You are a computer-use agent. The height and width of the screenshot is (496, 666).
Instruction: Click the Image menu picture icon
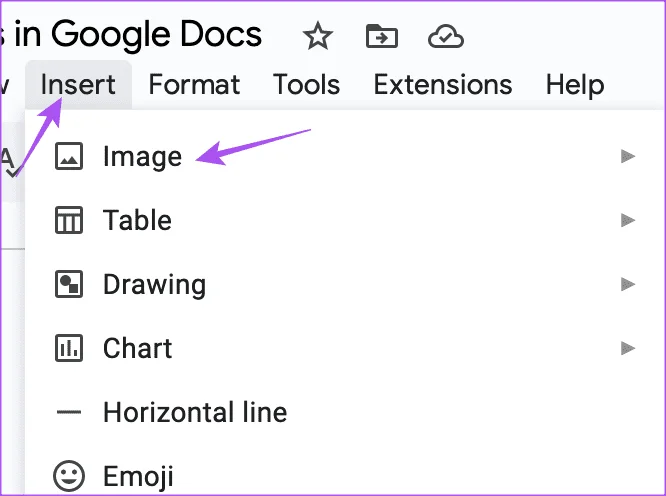69,156
